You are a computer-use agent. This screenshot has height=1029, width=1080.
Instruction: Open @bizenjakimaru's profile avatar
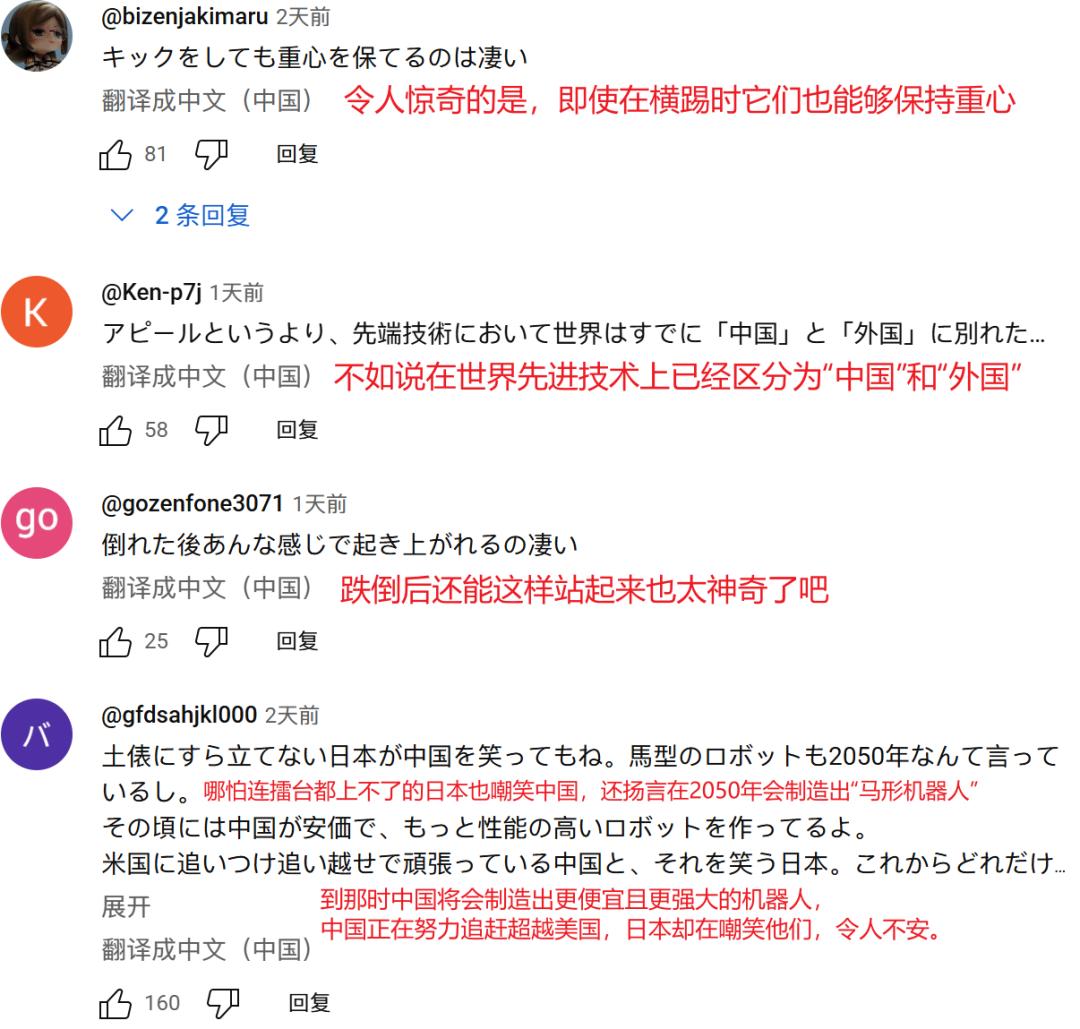pos(37,35)
